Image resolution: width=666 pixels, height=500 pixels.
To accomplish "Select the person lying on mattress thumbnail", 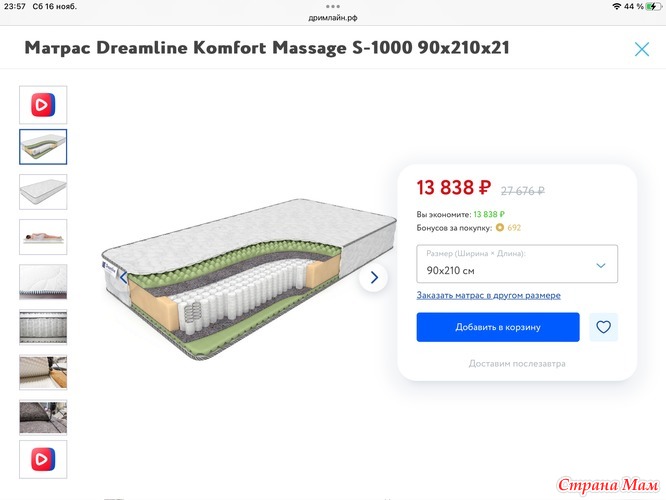I will pos(43,237).
